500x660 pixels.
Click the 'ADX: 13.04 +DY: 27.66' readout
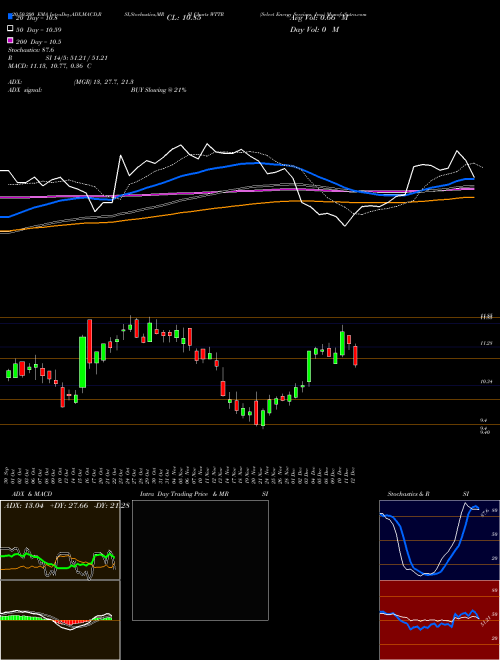[46, 506]
